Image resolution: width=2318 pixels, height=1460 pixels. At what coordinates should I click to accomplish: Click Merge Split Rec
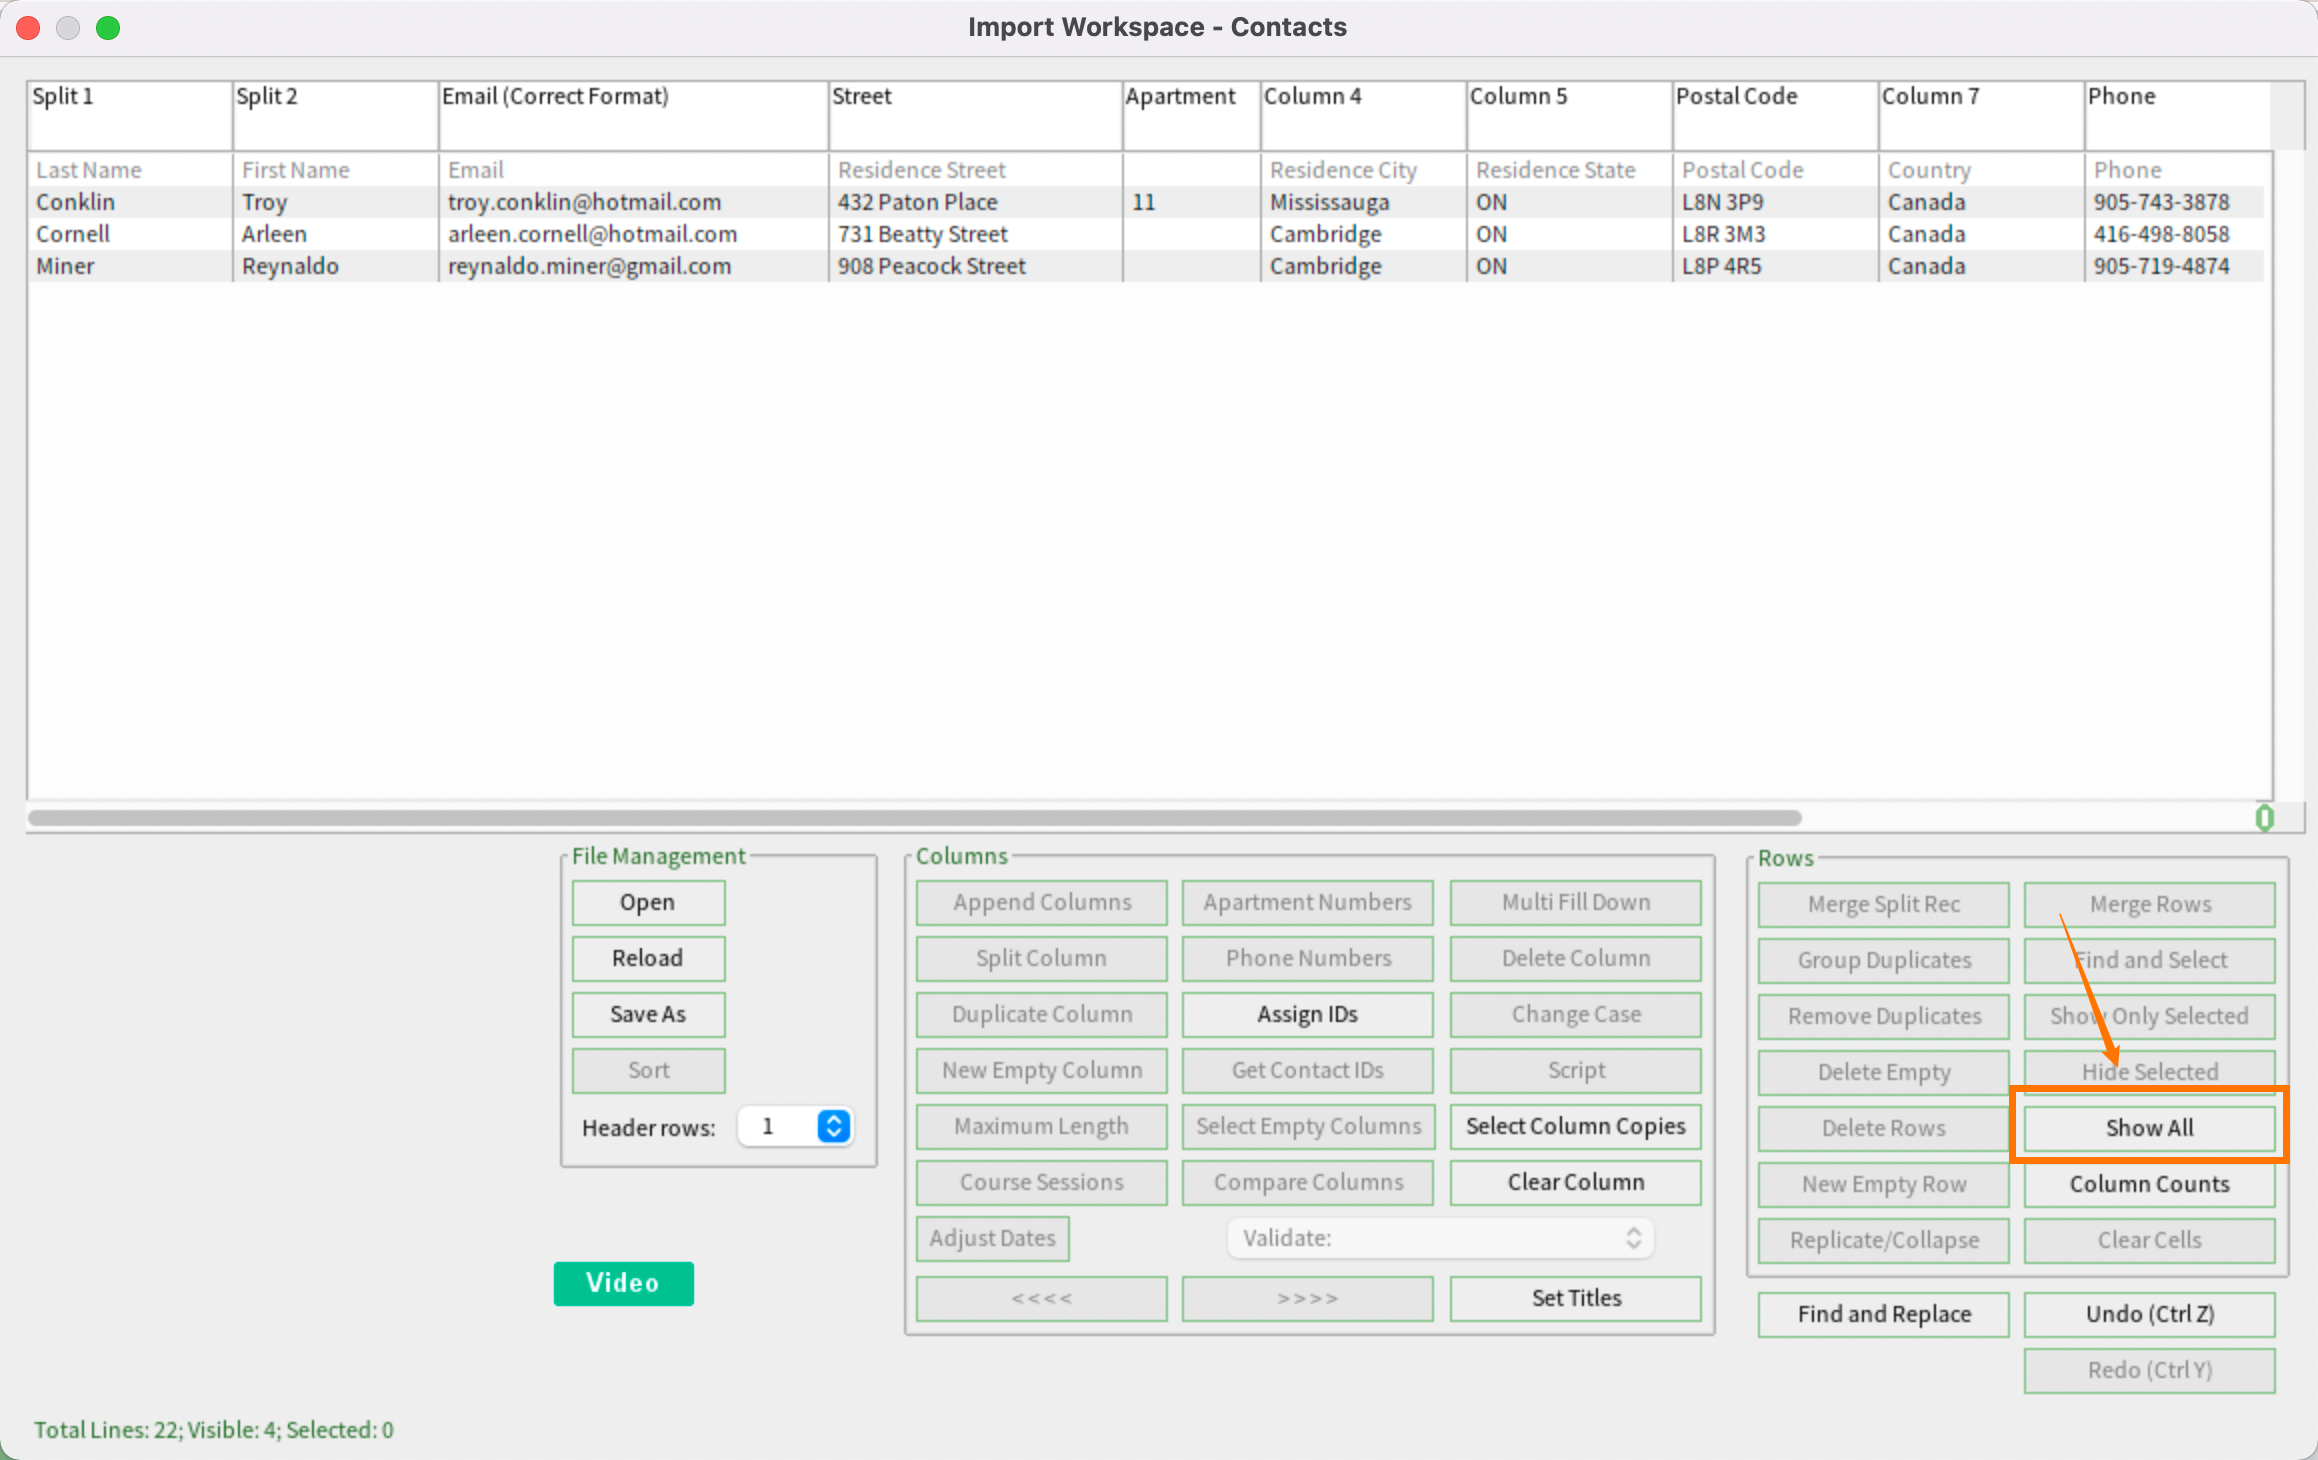coord(1884,905)
